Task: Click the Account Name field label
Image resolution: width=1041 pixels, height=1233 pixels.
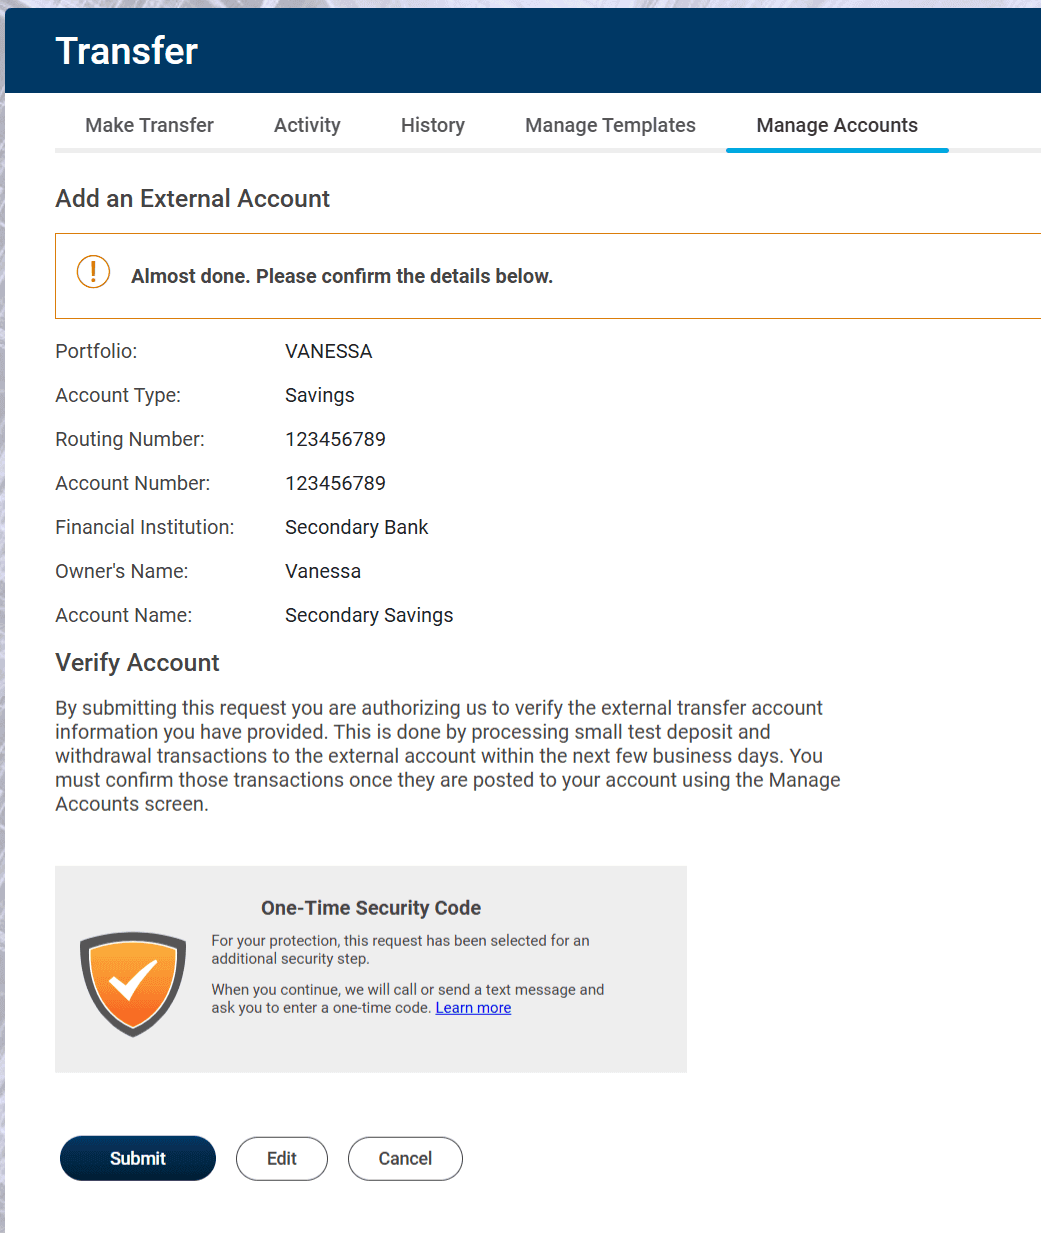Action: [124, 615]
